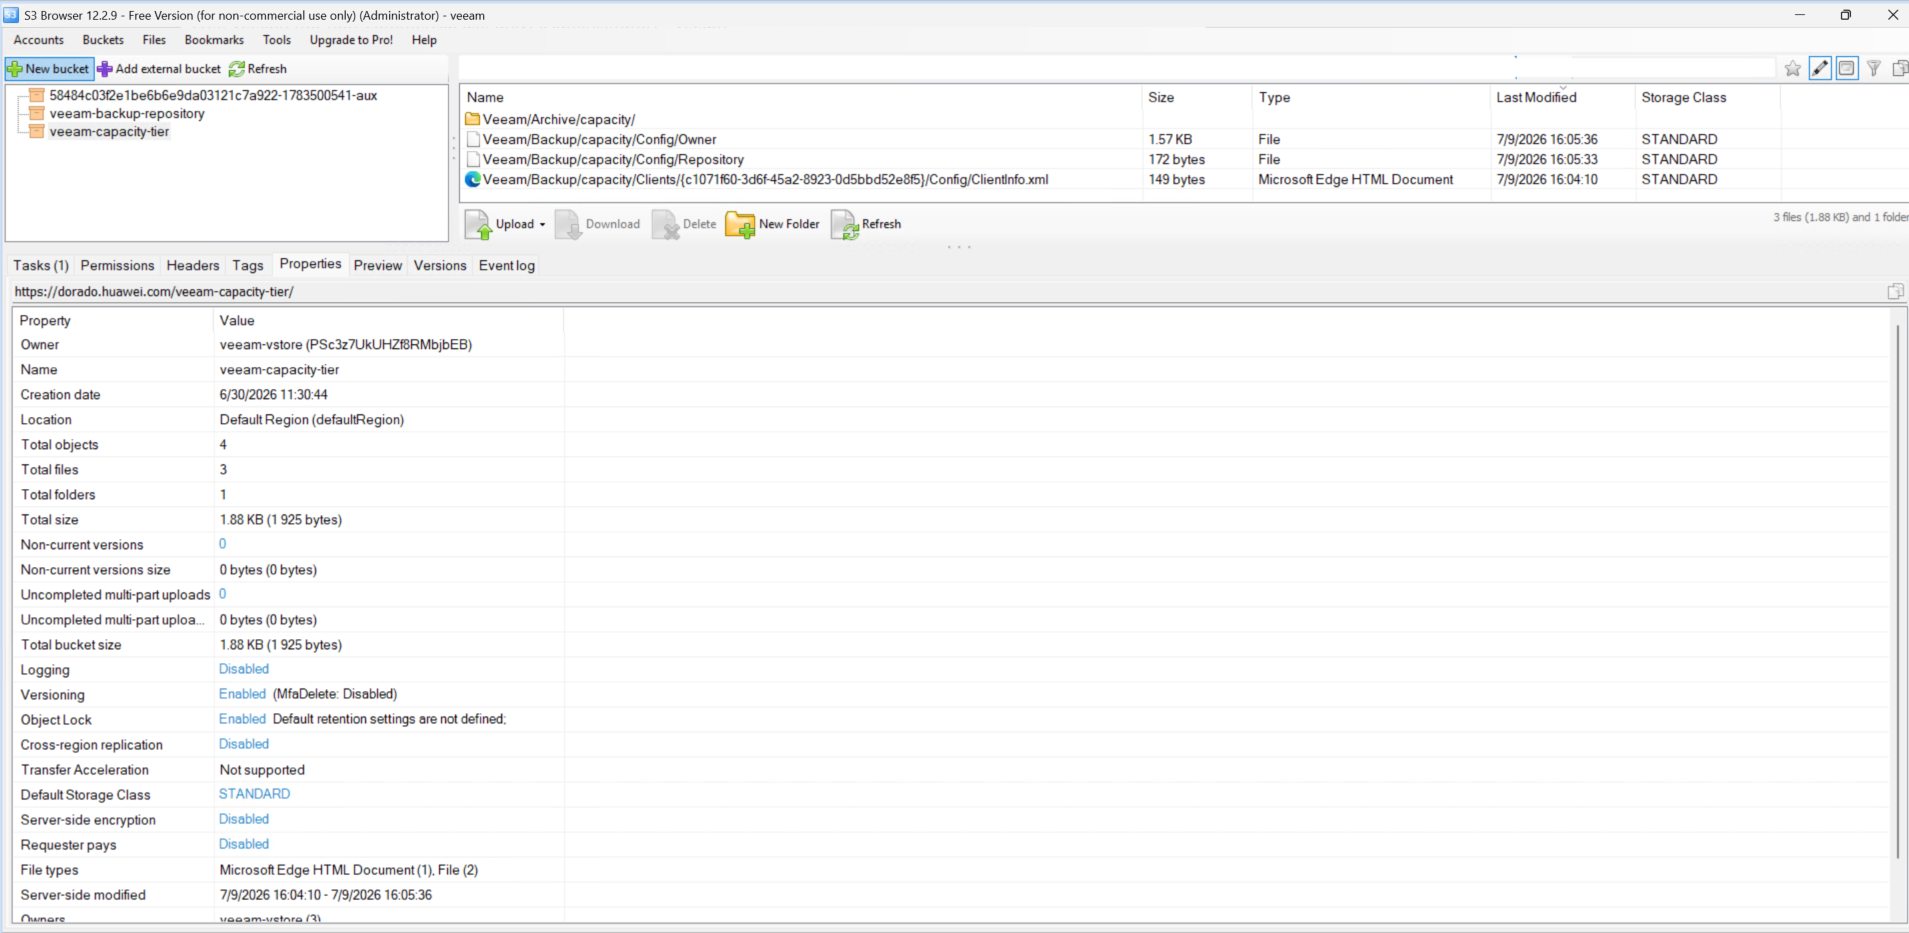The height and width of the screenshot is (933, 1909).
Task: Open the Upgrade to Pro! menu
Action: [x=351, y=40]
